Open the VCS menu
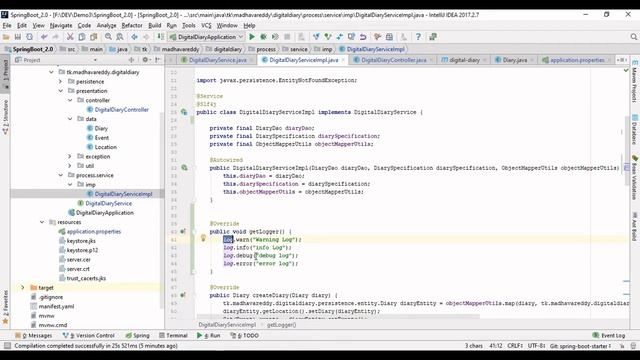 (x=206, y=25)
